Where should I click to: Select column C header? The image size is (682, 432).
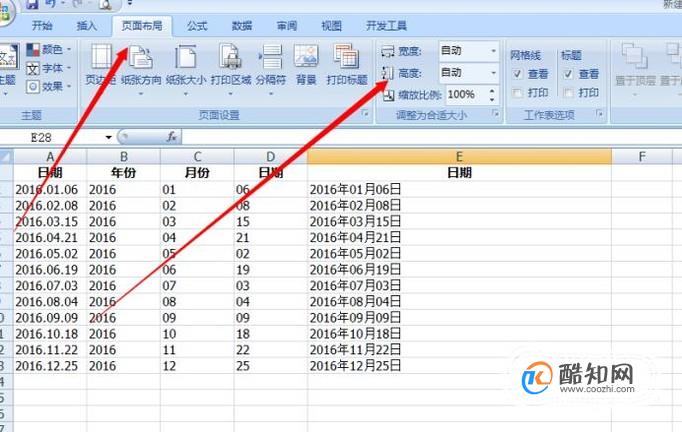click(x=197, y=157)
